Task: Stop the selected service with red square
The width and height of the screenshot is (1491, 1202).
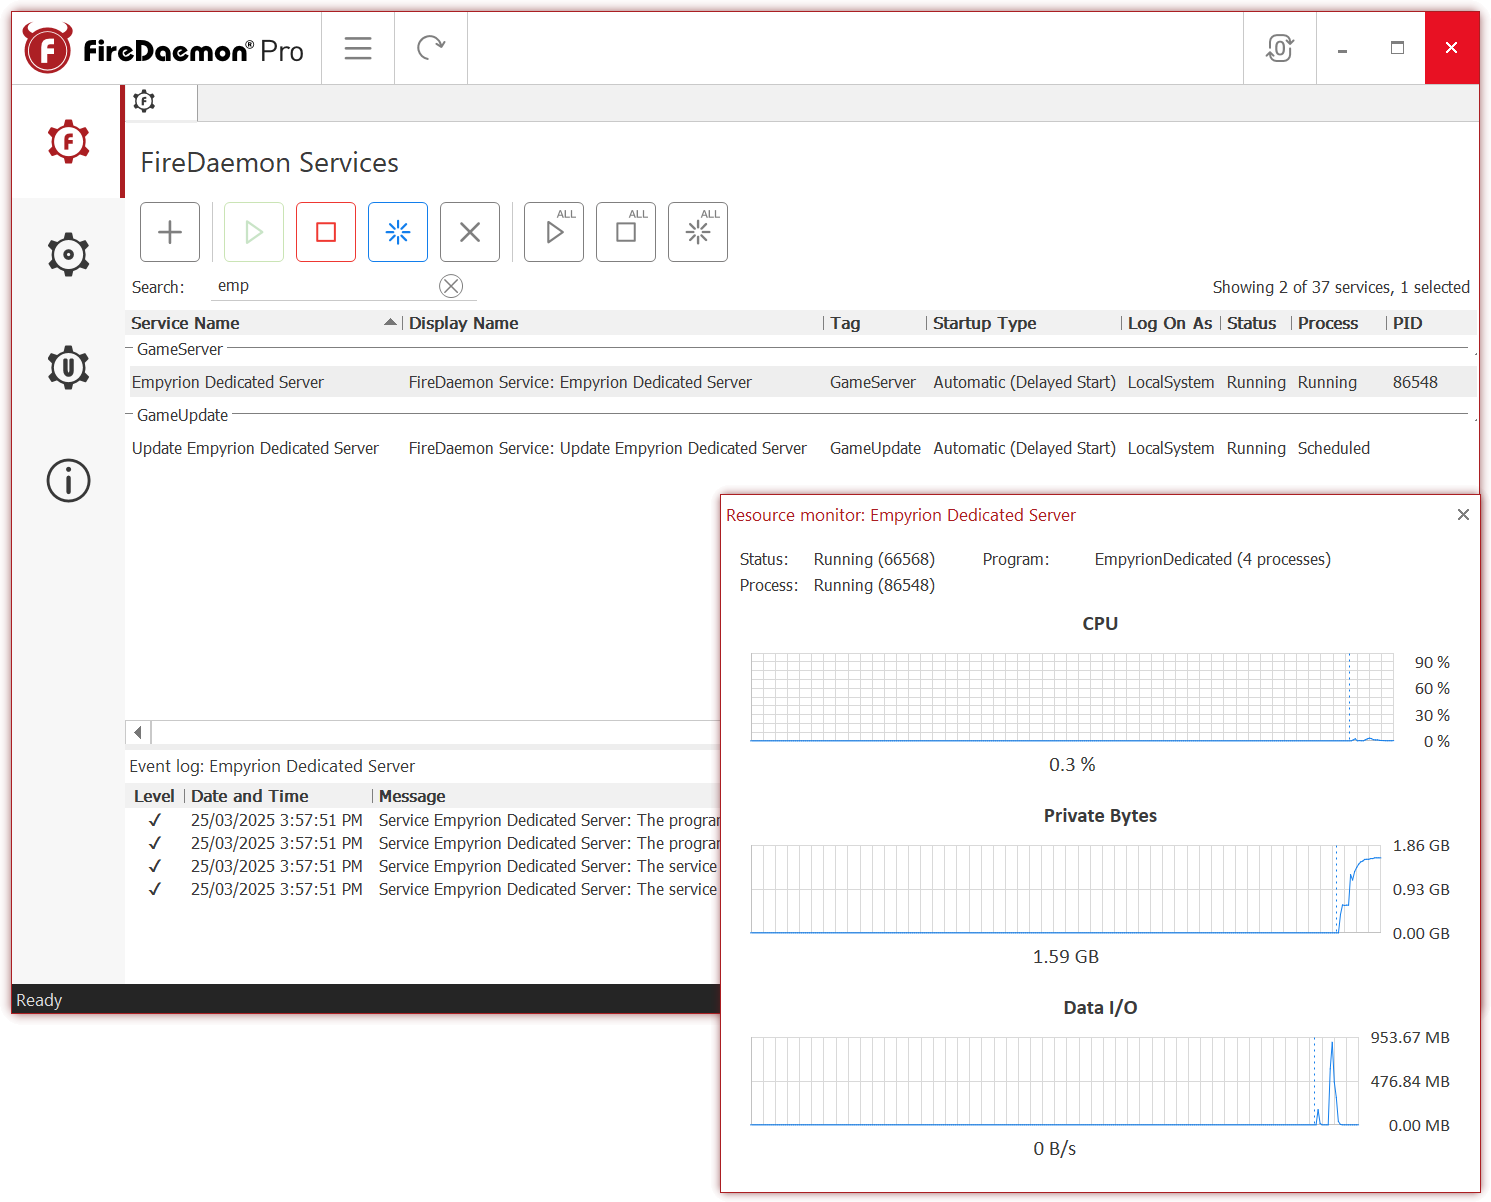Action: point(326,232)
